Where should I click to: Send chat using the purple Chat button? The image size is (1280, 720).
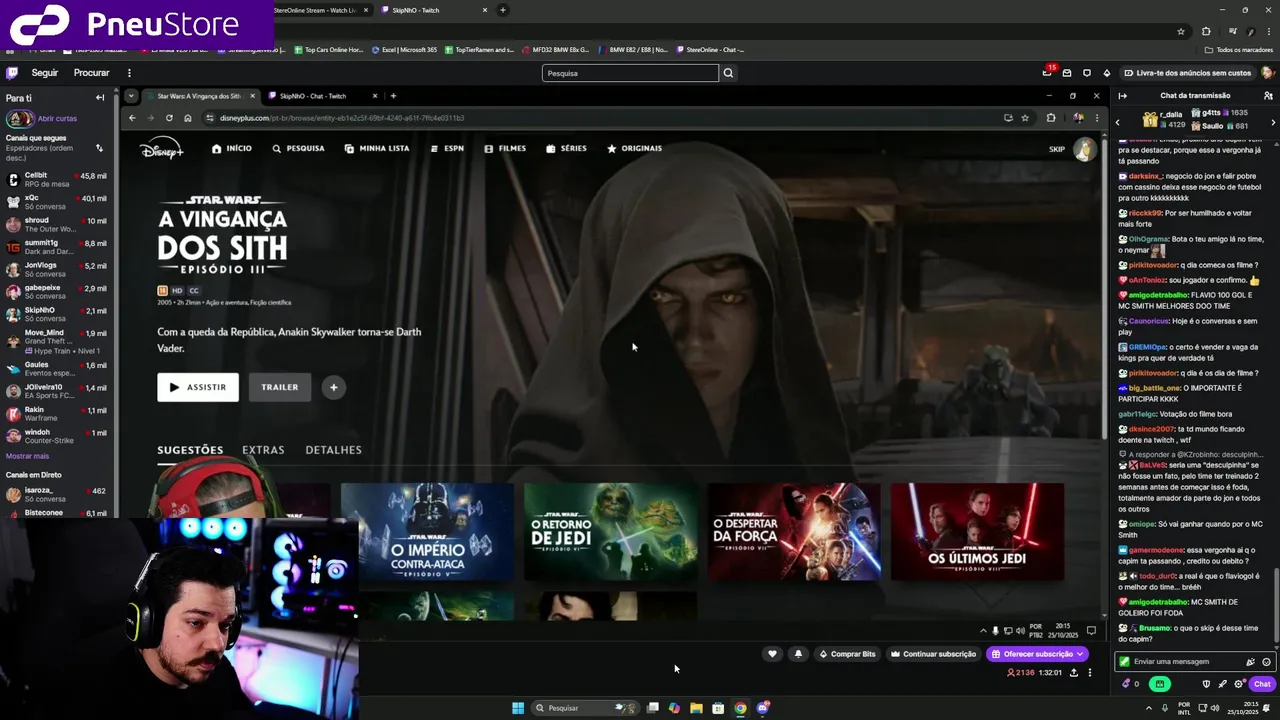point(1262,684)
